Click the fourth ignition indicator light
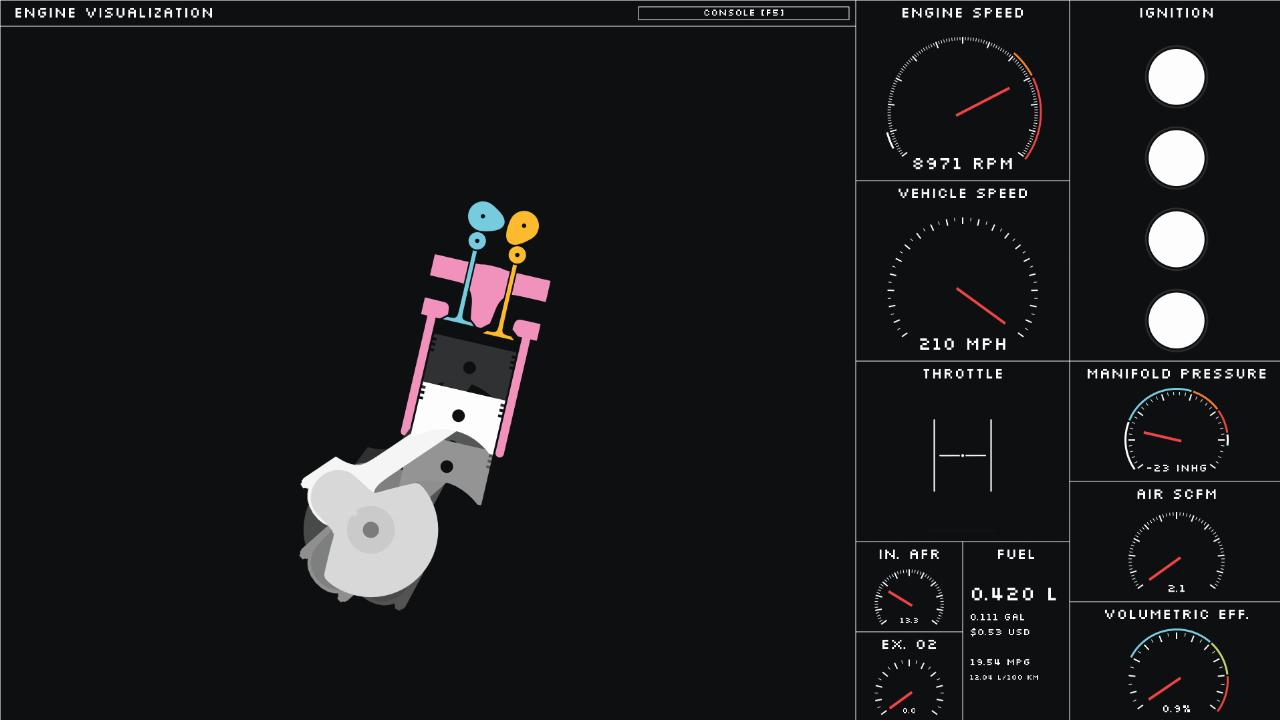 click(1176, 321)
